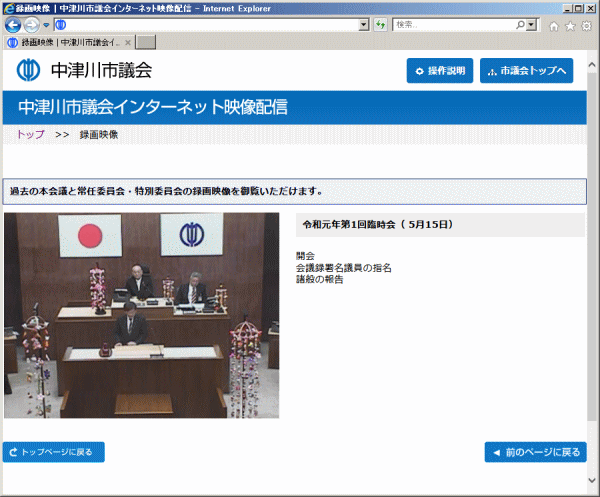The image size is (600, 497).
Task: Click the notice about 過去の本会議 recordings
Action: [x=295, y=191]
